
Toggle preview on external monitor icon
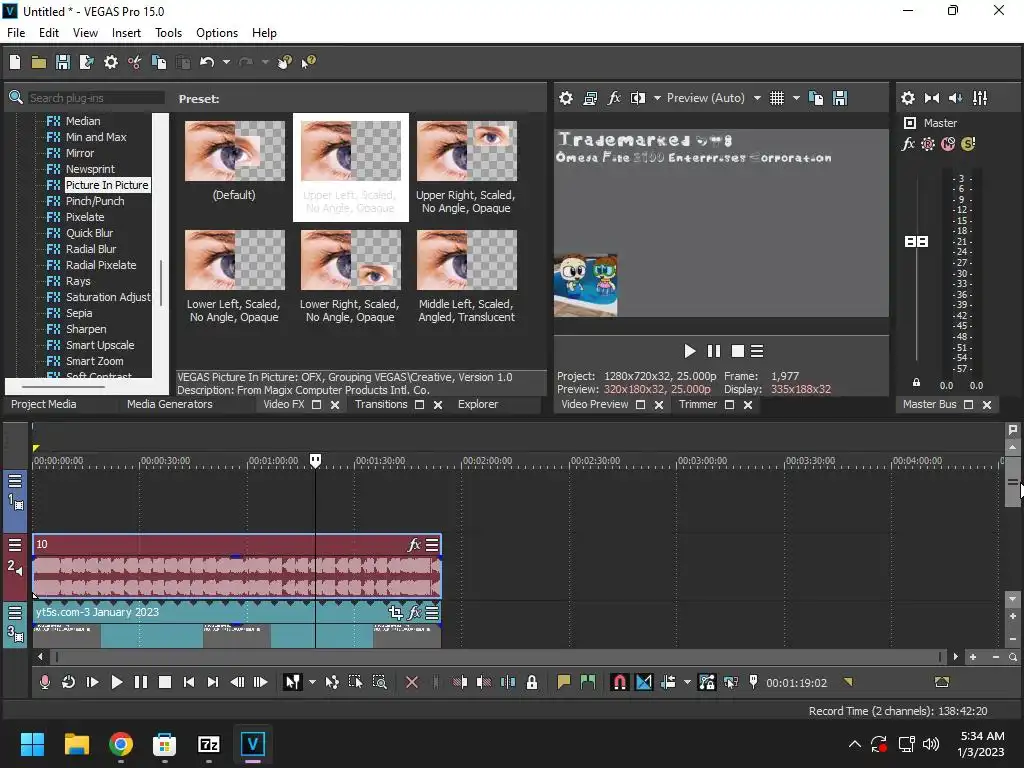click(x=590, y=98)
